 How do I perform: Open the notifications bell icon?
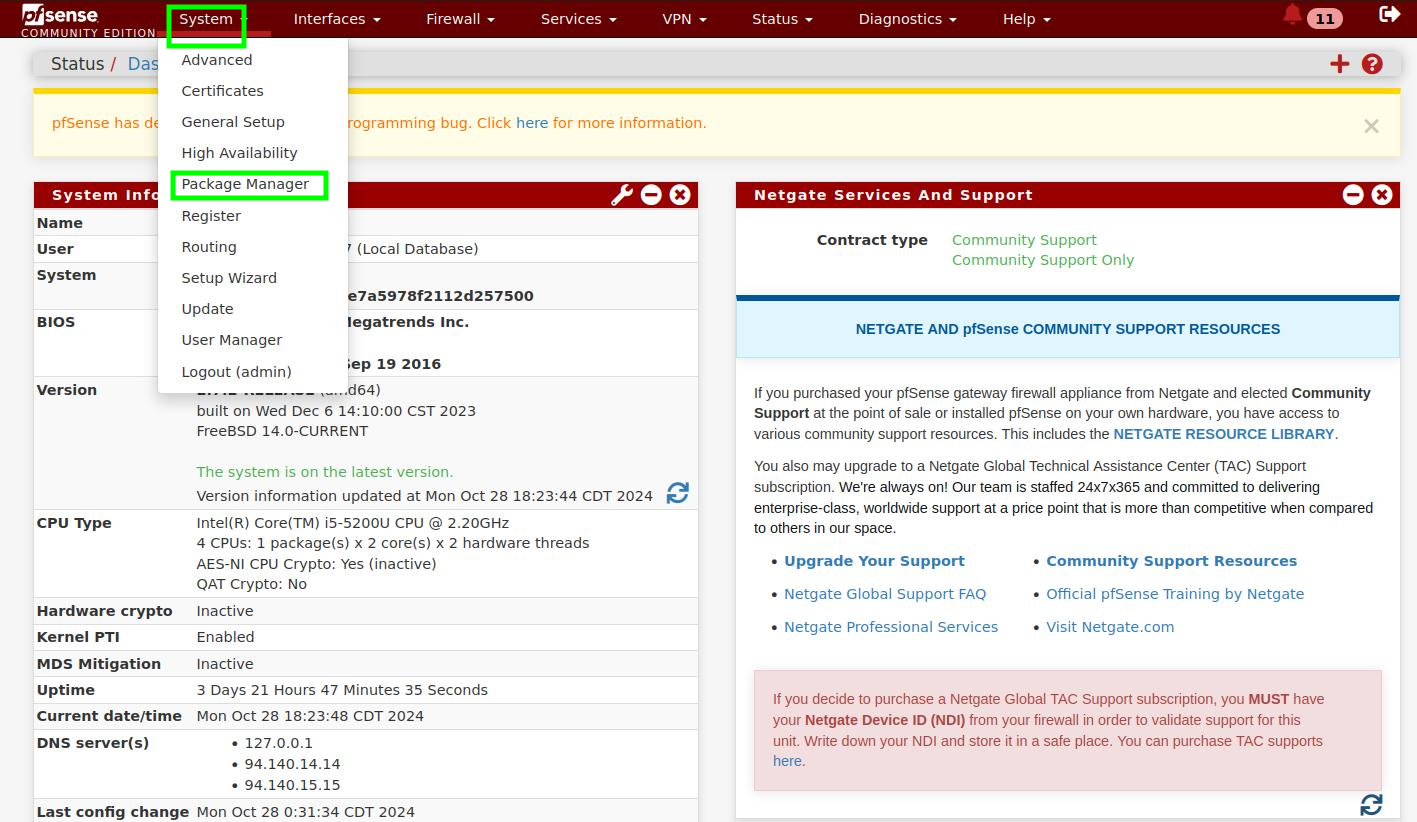[x=1293, y=15]
